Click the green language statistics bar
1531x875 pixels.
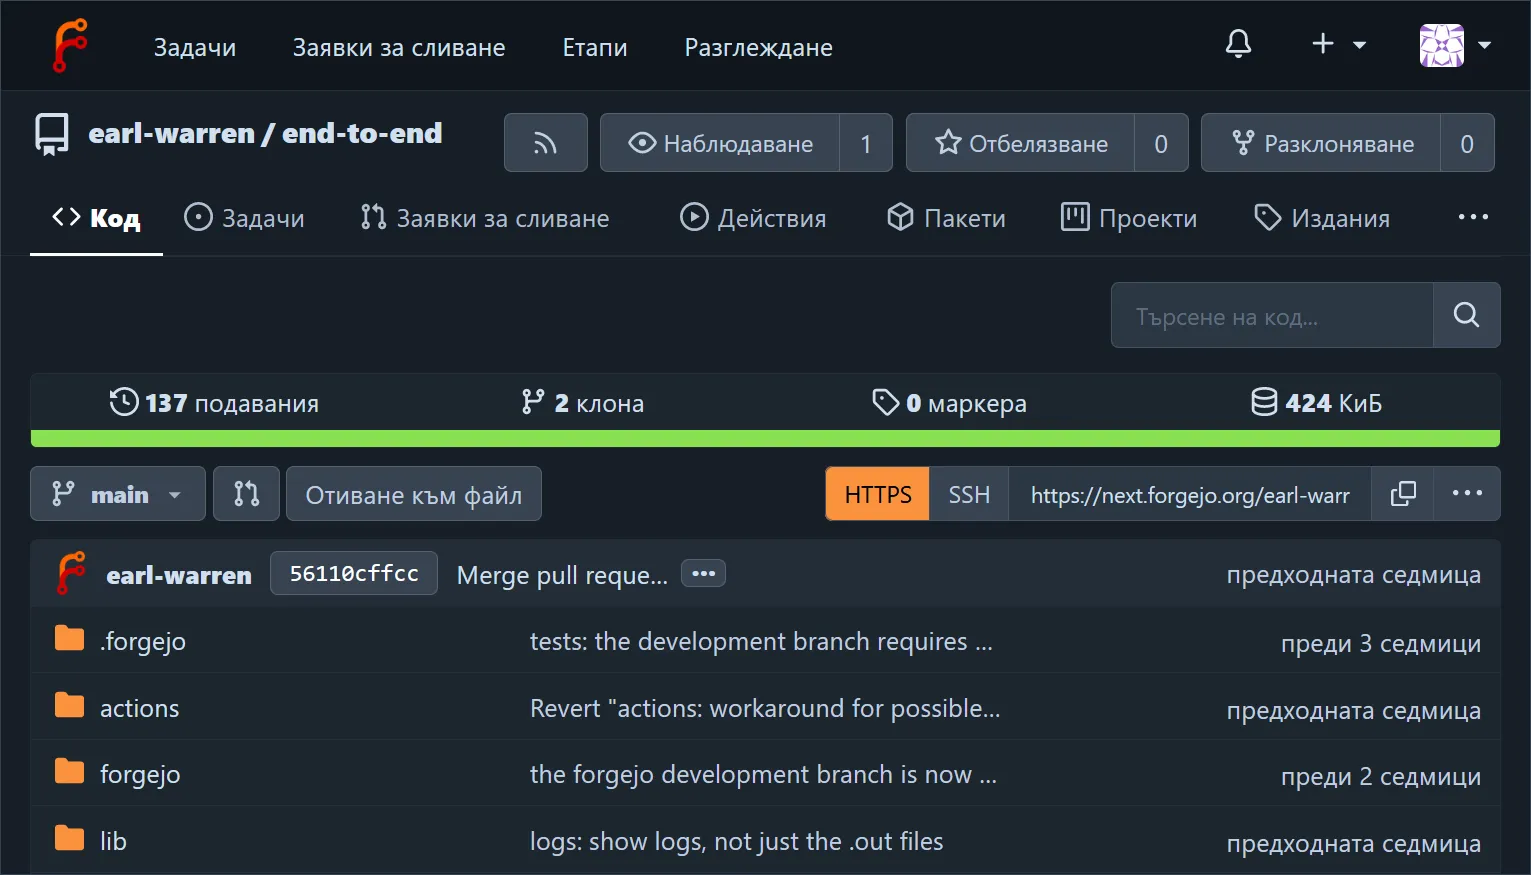pos(765,438)
